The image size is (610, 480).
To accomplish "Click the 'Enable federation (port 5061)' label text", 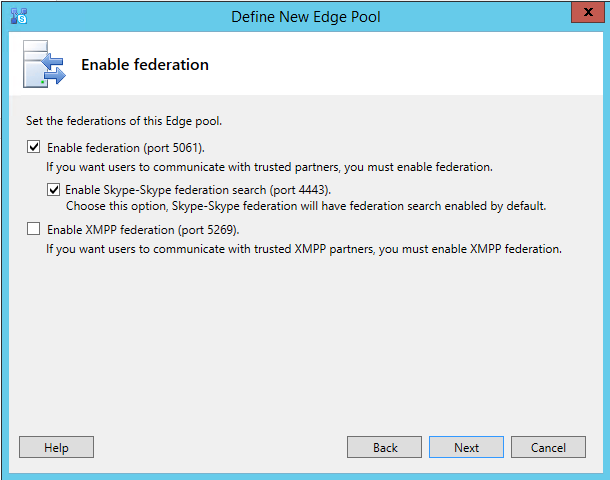I will point(126,148).
